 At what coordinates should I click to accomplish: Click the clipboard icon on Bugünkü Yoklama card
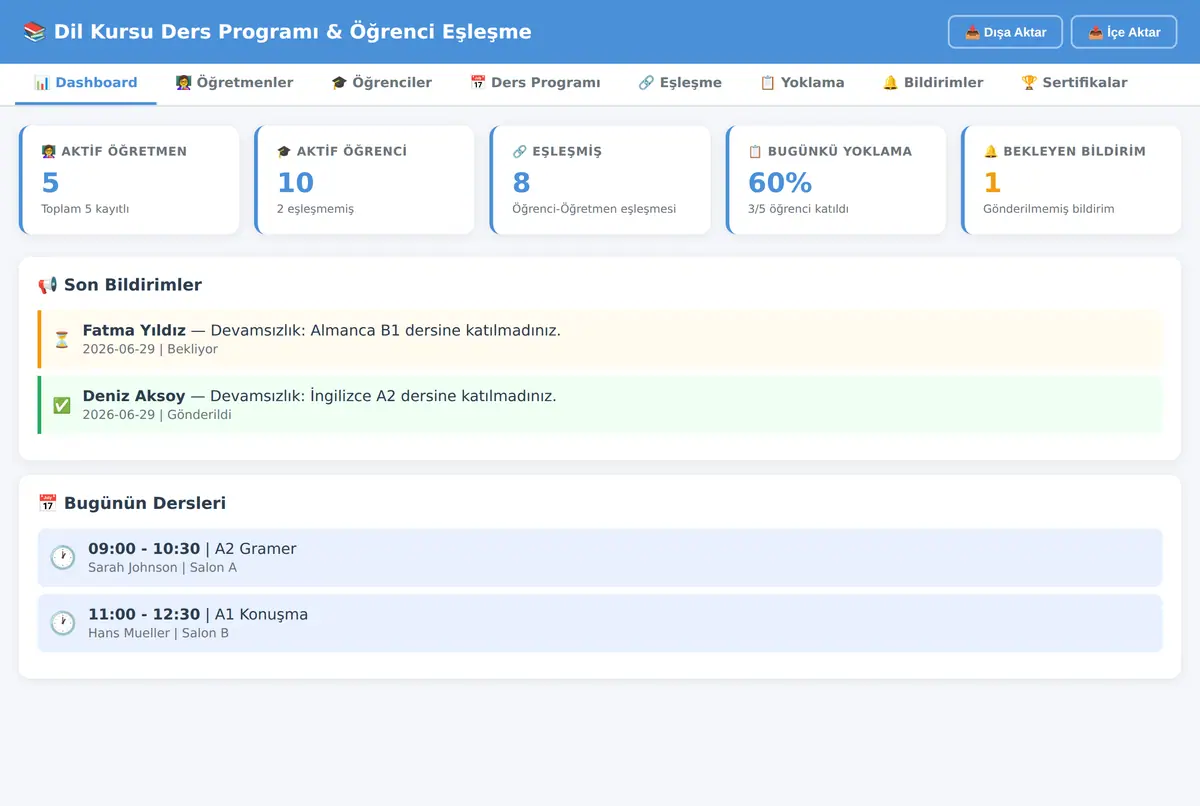(755, 151)
